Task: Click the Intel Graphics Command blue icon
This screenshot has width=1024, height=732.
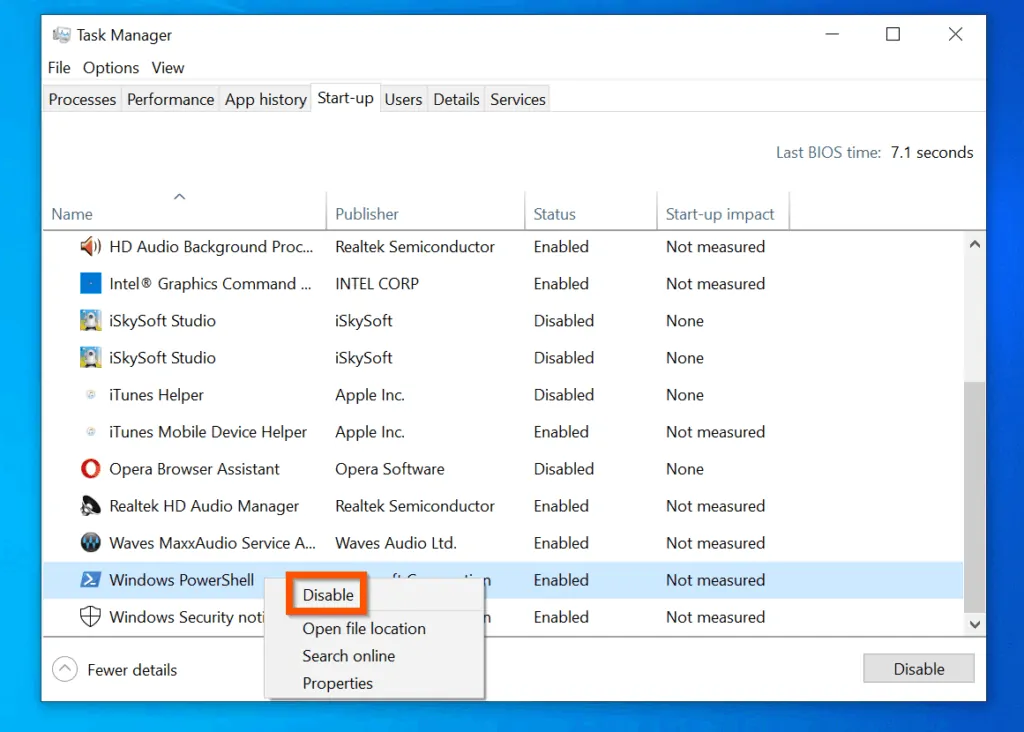Action: [90, 283]
